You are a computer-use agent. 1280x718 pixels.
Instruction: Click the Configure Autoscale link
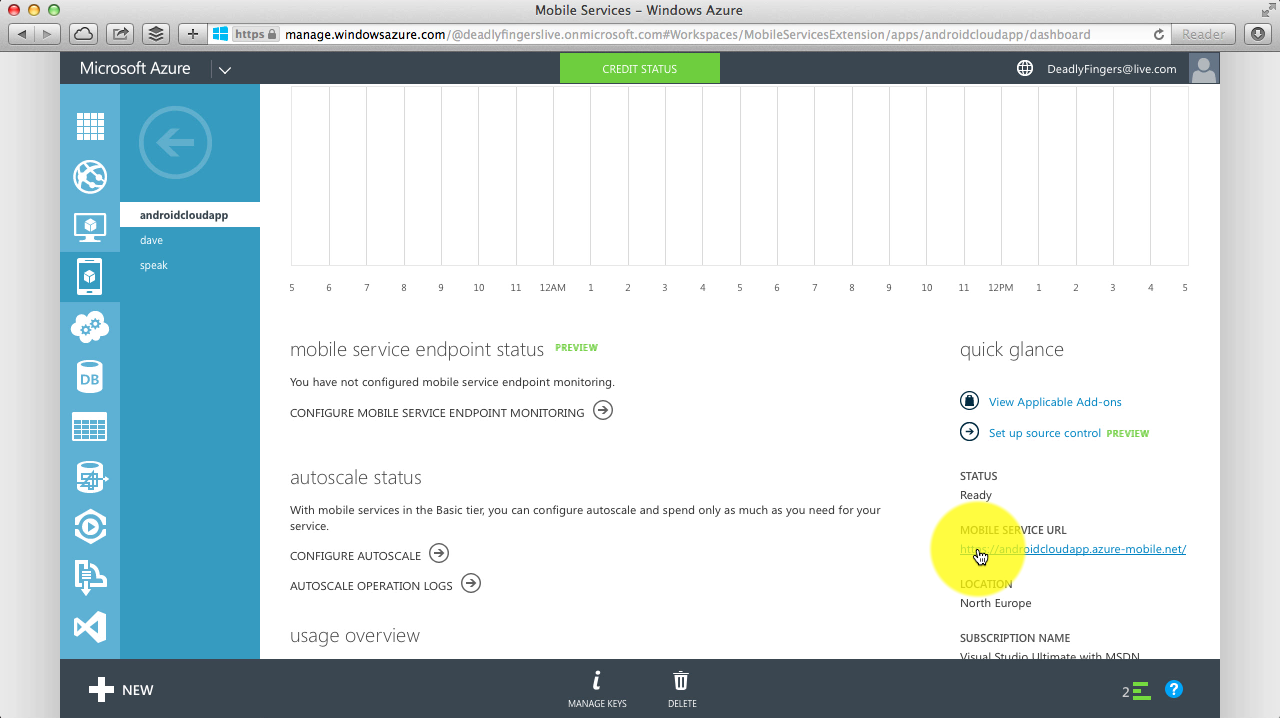[355, 555]
